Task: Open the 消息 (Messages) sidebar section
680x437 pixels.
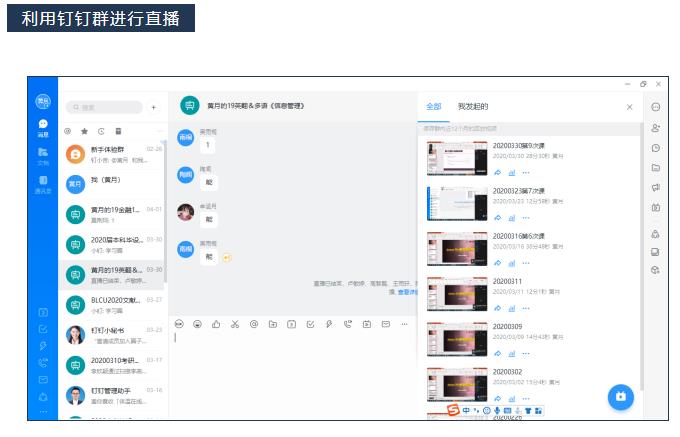Action: pos(43,127)
